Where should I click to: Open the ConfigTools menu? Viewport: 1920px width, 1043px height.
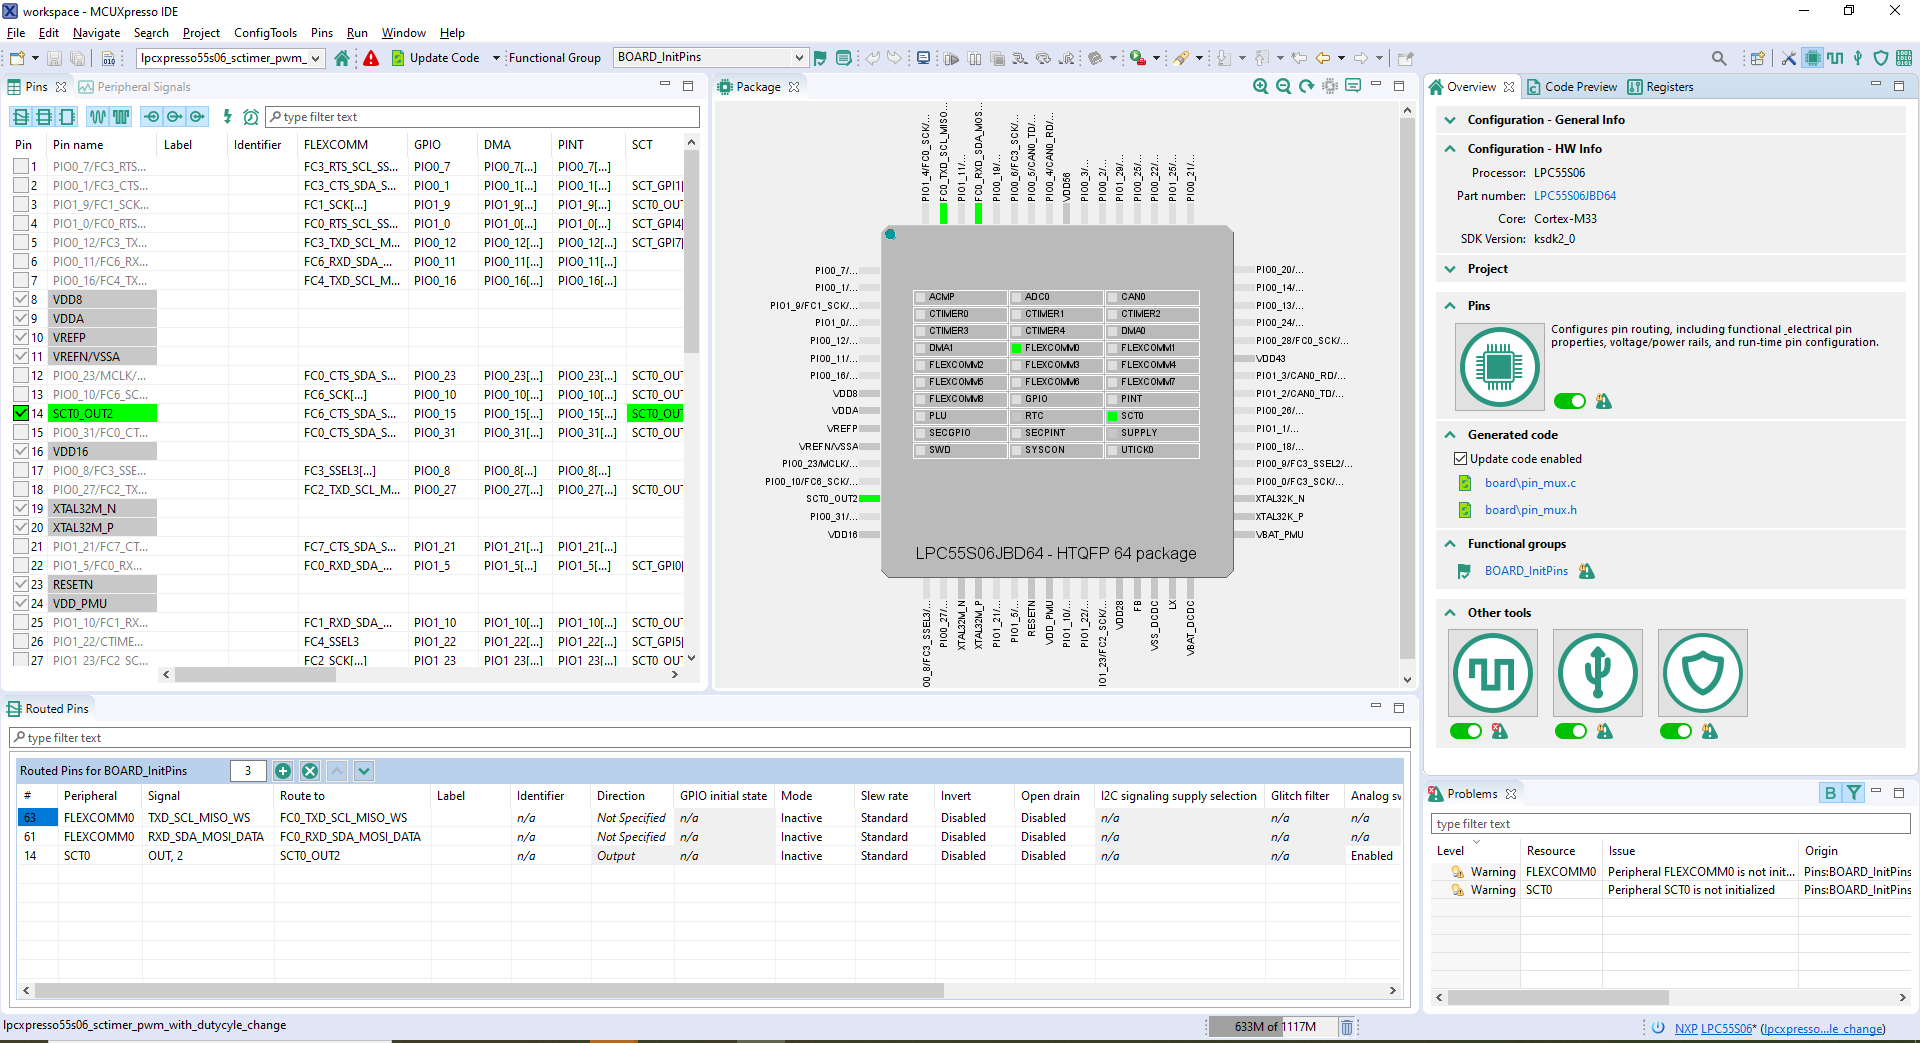tap(265, 32)
